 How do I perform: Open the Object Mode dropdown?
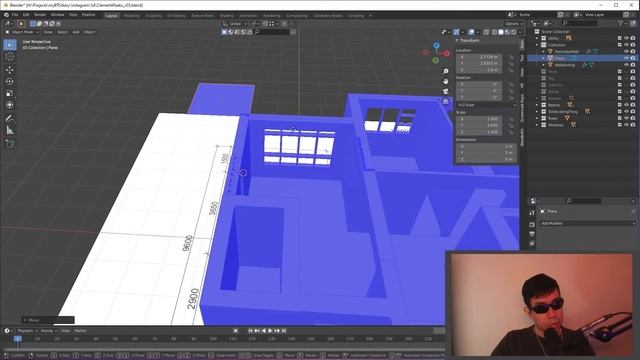(22, 32)
